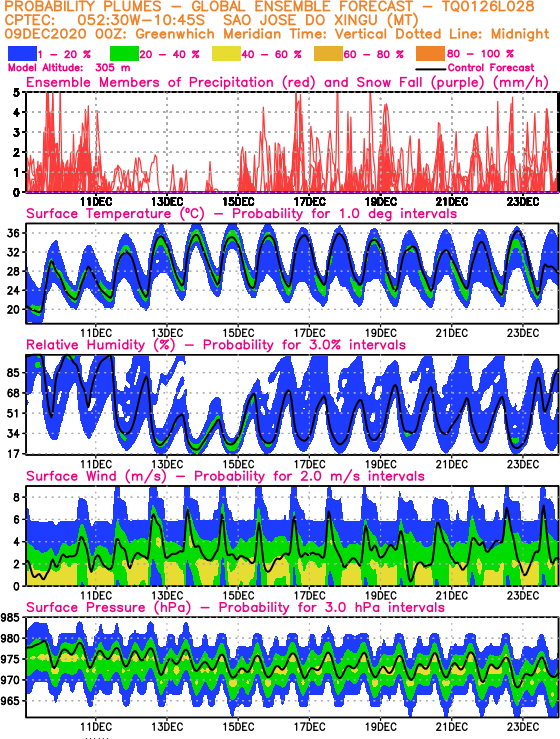Click the black Control Forecast legend line
This screenshot has height=739, width=560.
coord(431,69)
